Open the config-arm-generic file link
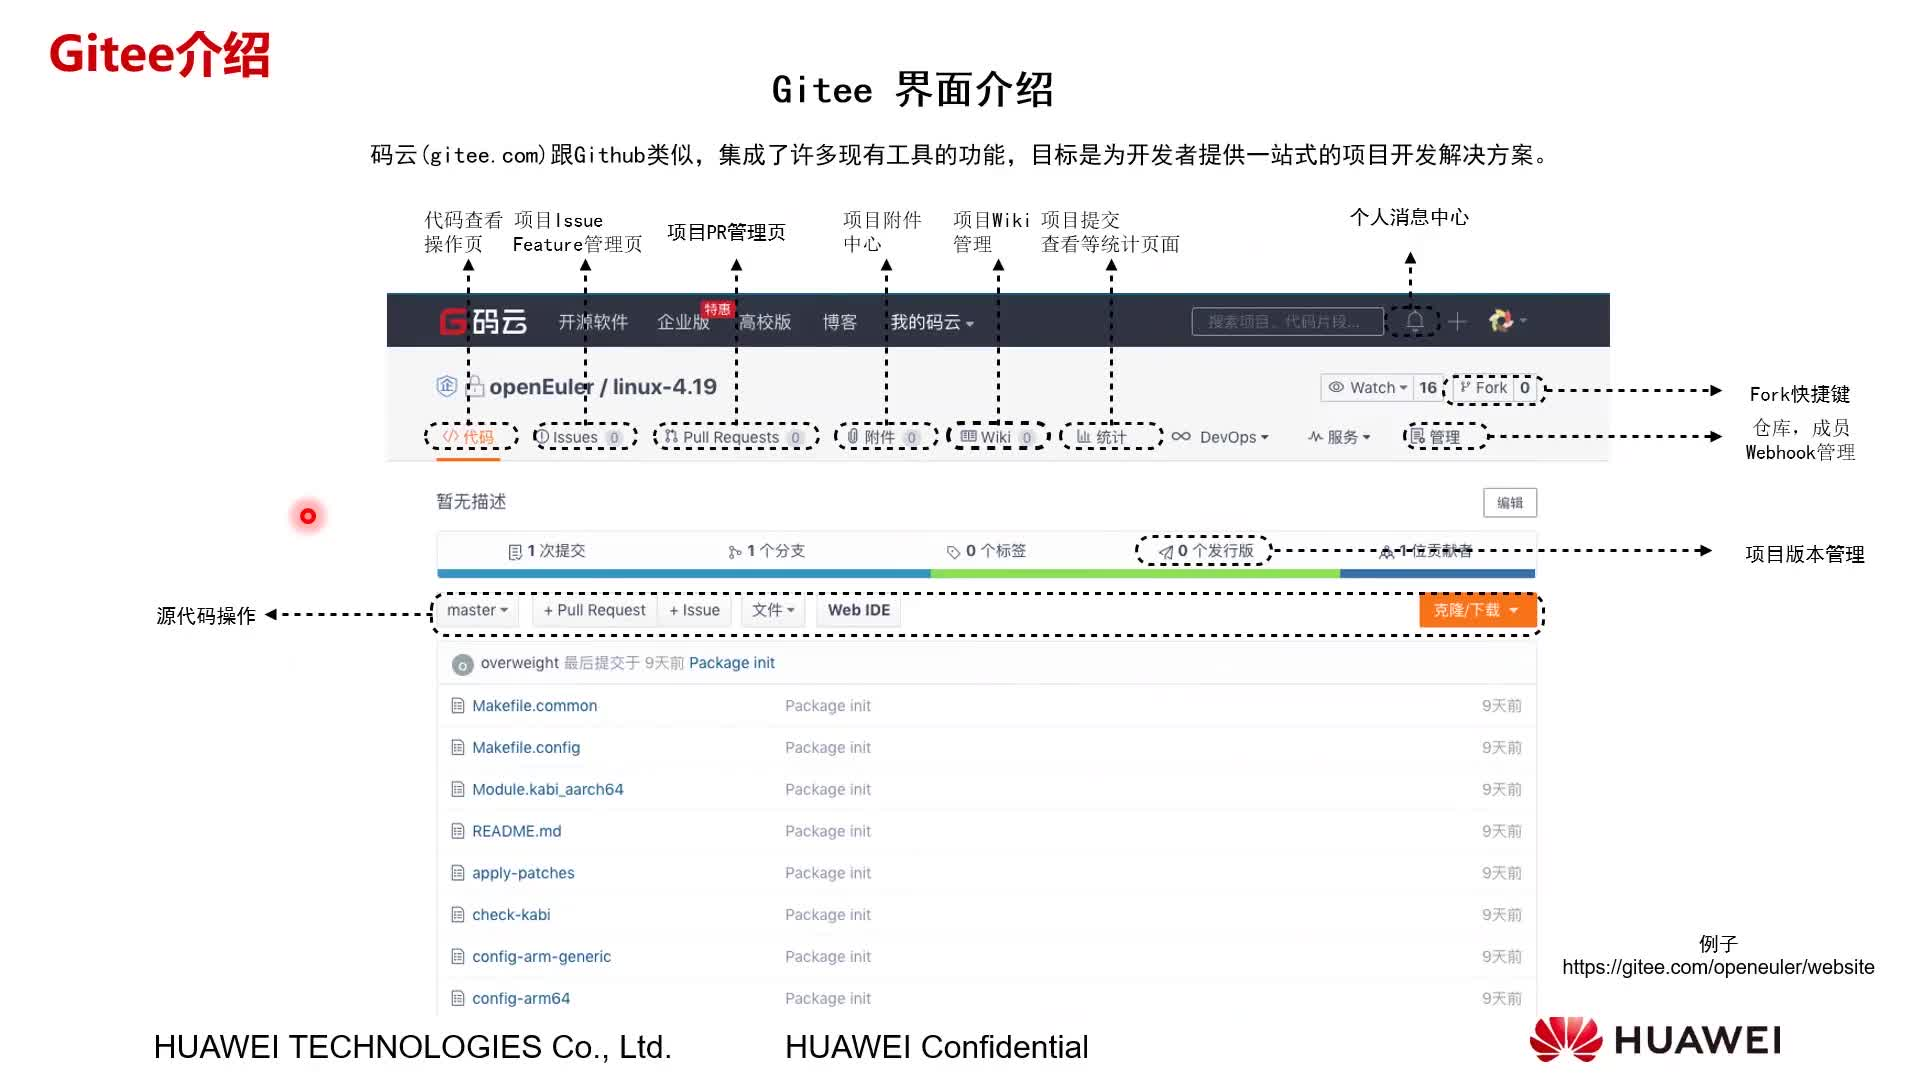The width and height of the screenshot is (1920, 1080). 541,957
